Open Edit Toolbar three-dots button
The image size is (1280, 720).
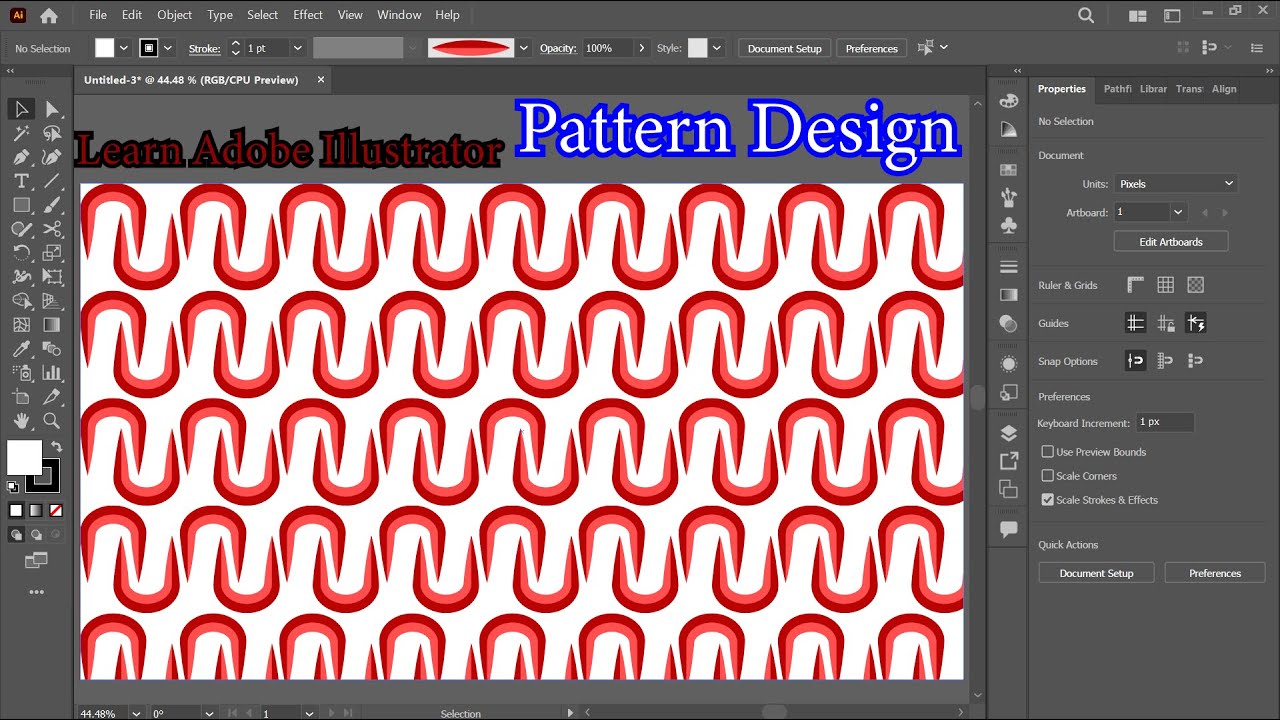pyautogui.click(x=37, y=592)
